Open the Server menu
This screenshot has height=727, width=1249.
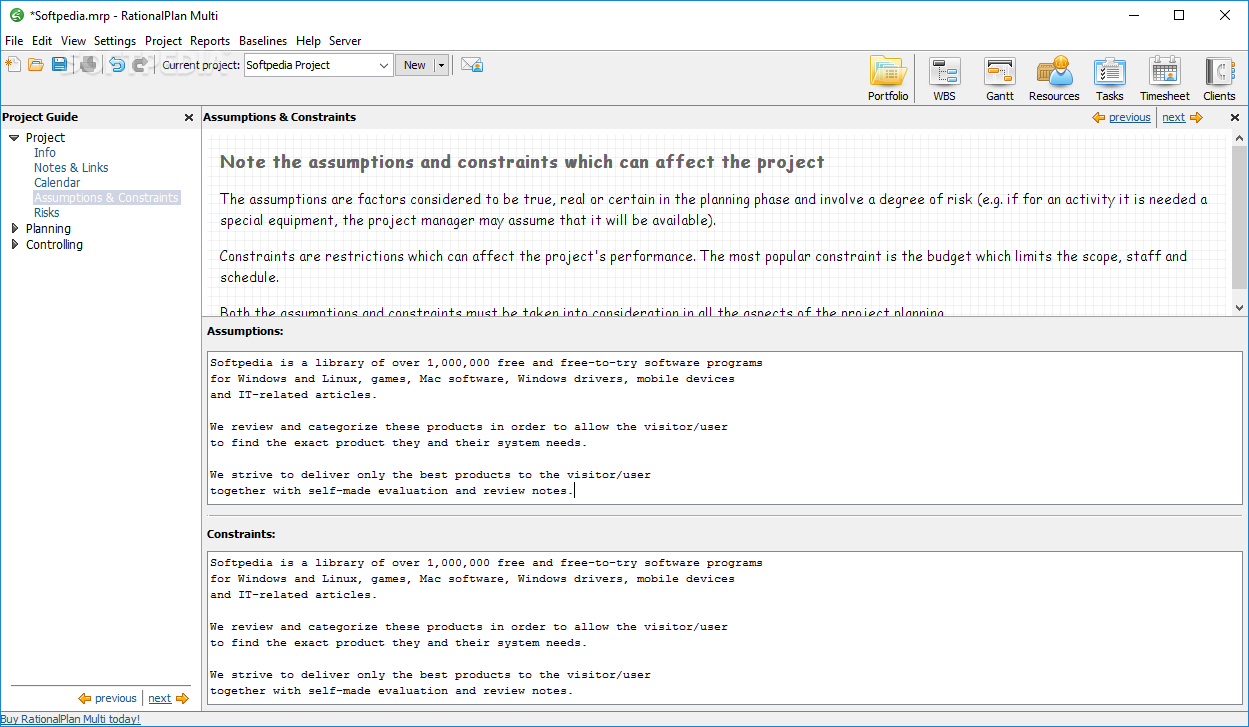345,41
